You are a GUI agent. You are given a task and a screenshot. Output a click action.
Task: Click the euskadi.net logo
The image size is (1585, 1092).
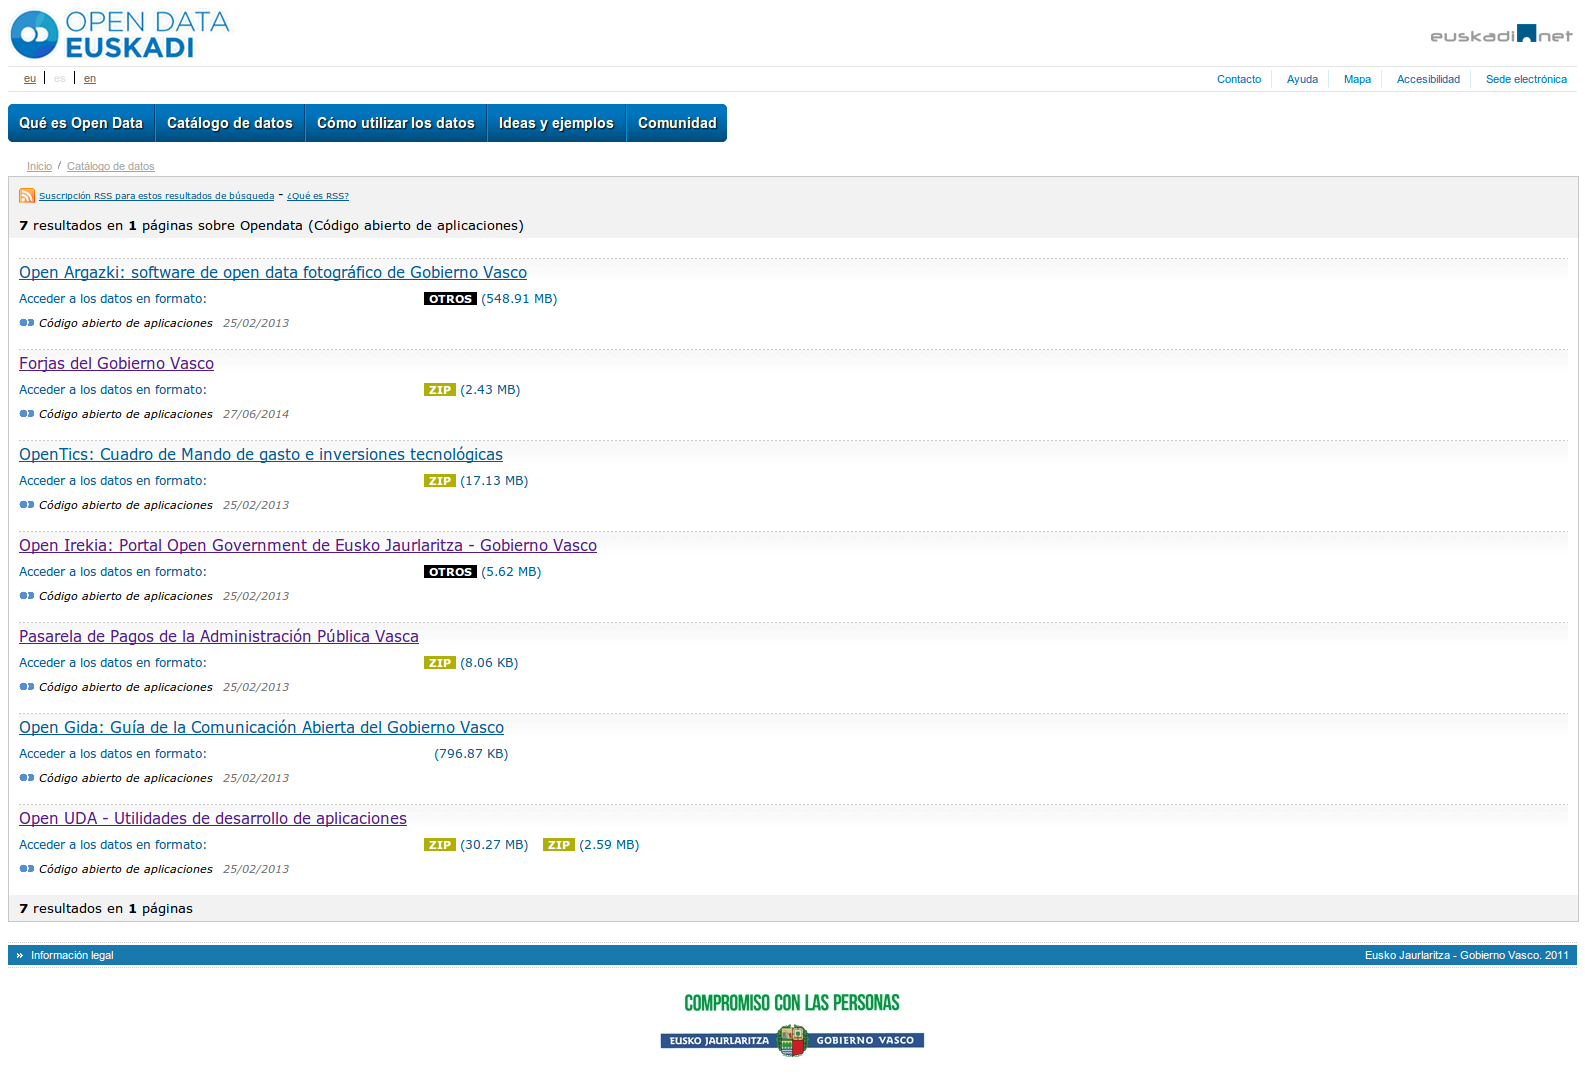1500,35
